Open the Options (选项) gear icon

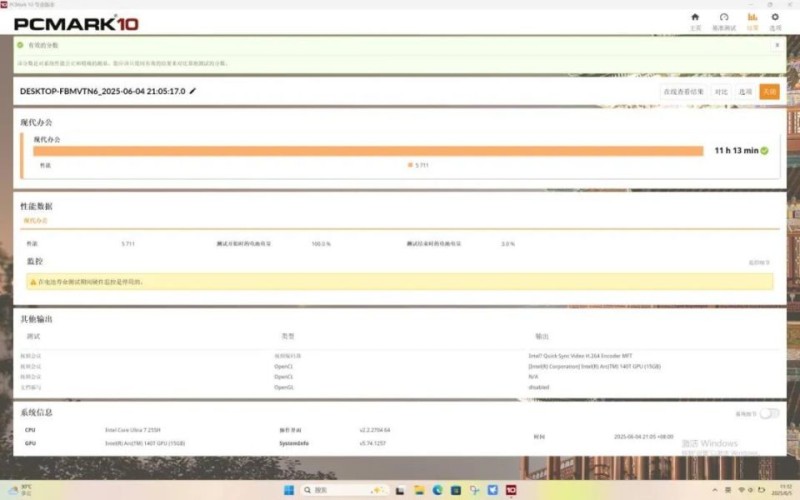(x=775, y=20)
